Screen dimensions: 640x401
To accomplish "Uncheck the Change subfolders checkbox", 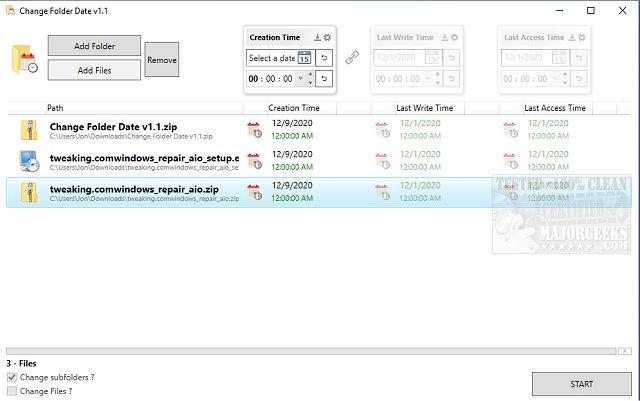I will point(12,377).
